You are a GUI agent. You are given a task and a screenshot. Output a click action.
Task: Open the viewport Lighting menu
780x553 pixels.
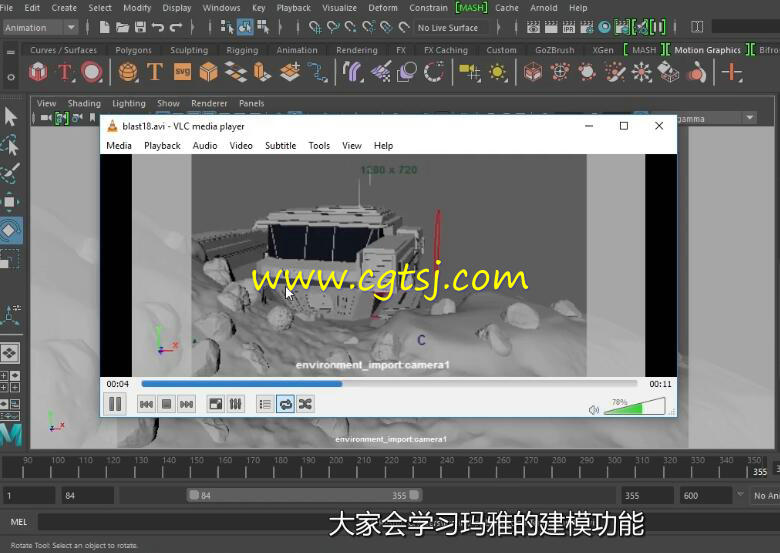129,103
